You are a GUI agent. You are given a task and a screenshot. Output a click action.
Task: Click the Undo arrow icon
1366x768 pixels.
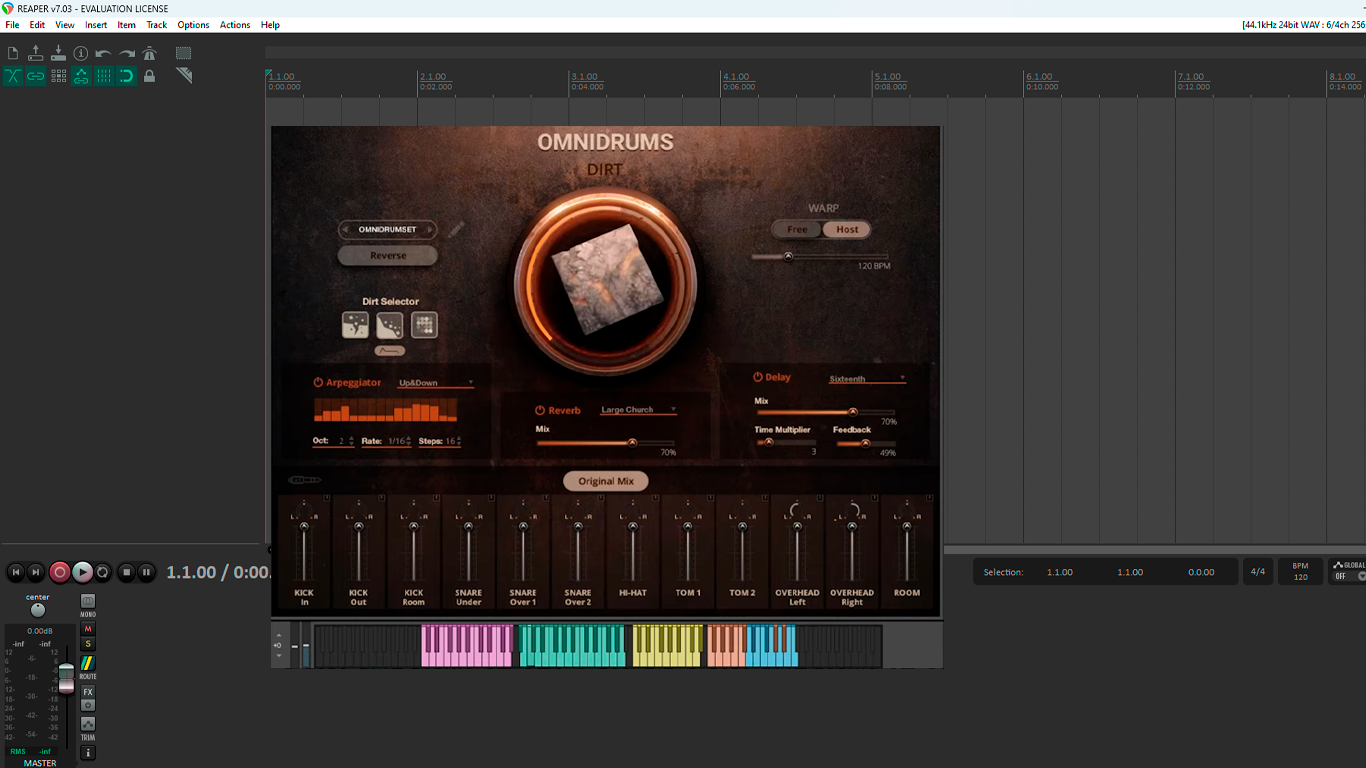point(104,53)
